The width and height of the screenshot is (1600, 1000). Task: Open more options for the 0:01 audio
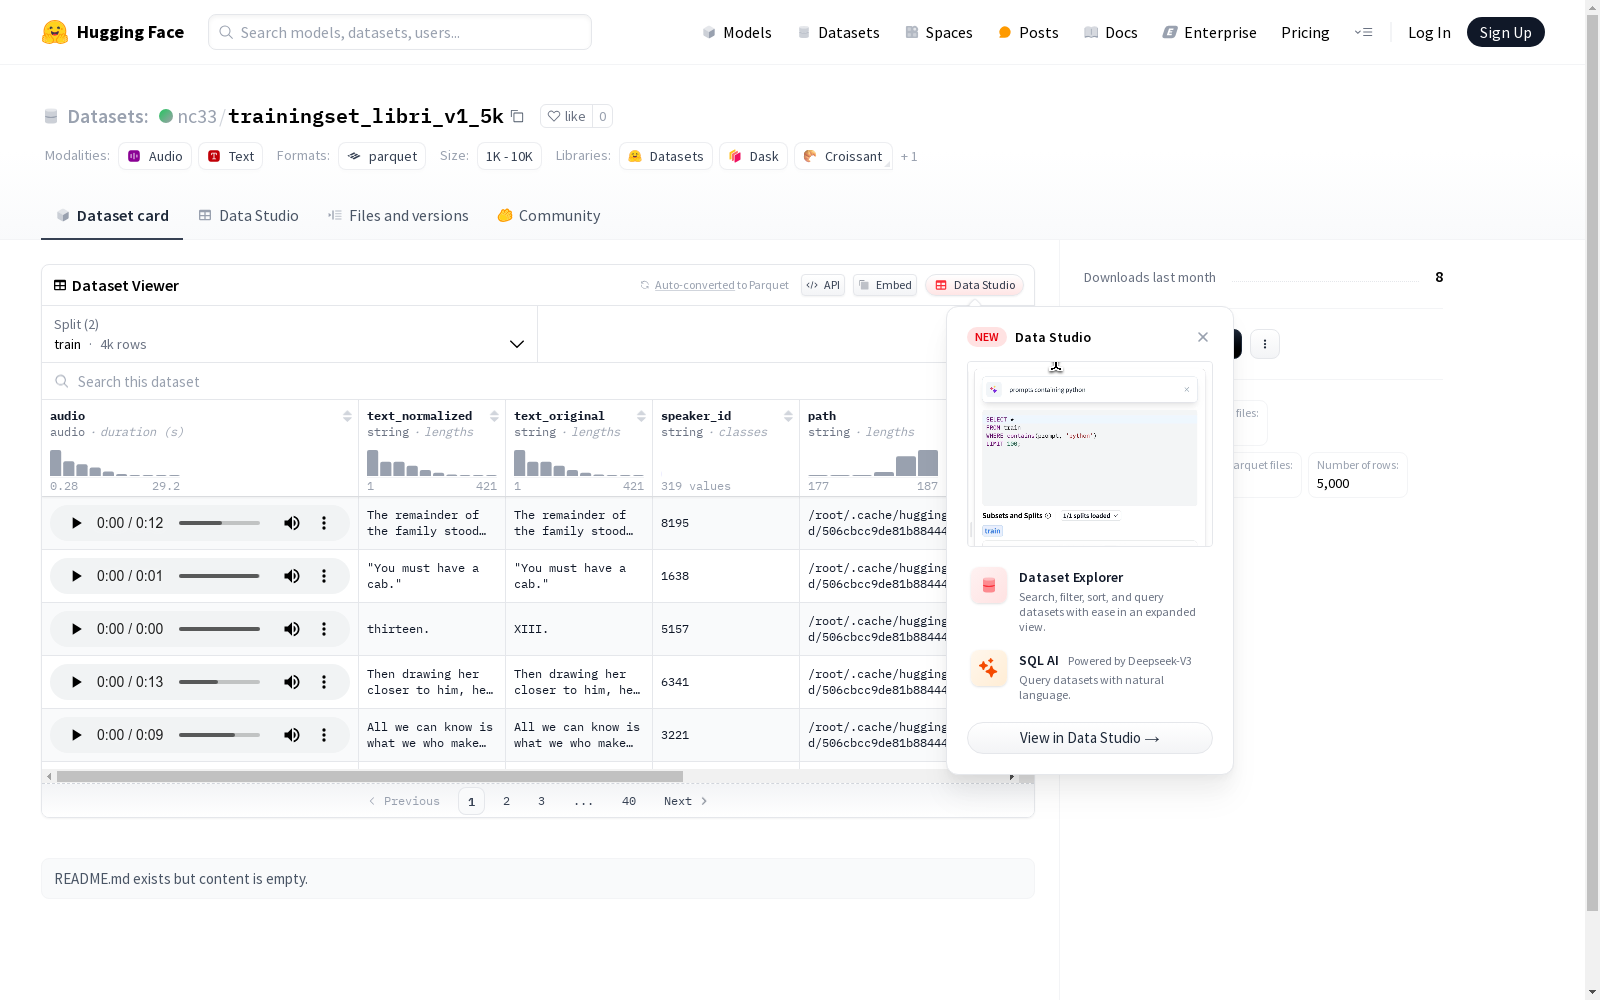point(324,576)
